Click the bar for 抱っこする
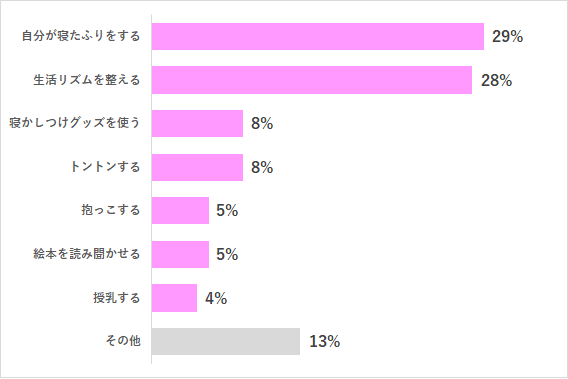Image resolution: width=568 pixels, height=379 pixels. (180, 211)
